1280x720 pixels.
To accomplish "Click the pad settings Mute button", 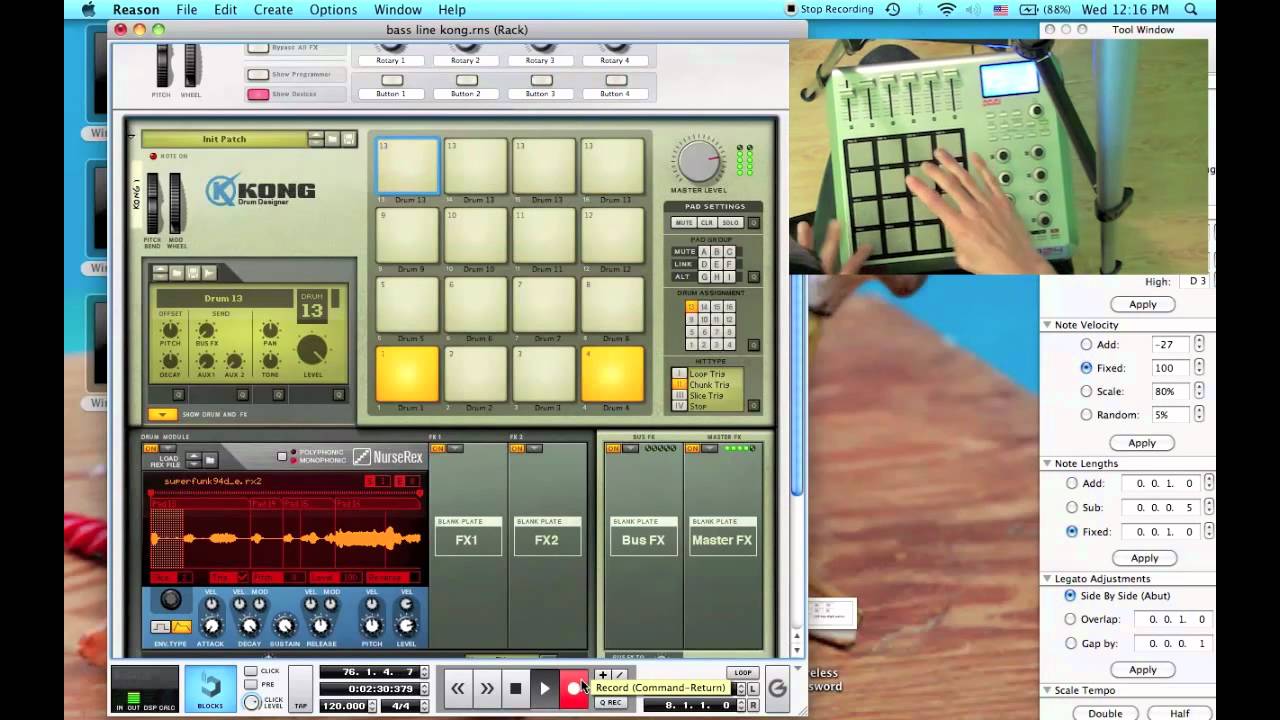I will 684,223.
